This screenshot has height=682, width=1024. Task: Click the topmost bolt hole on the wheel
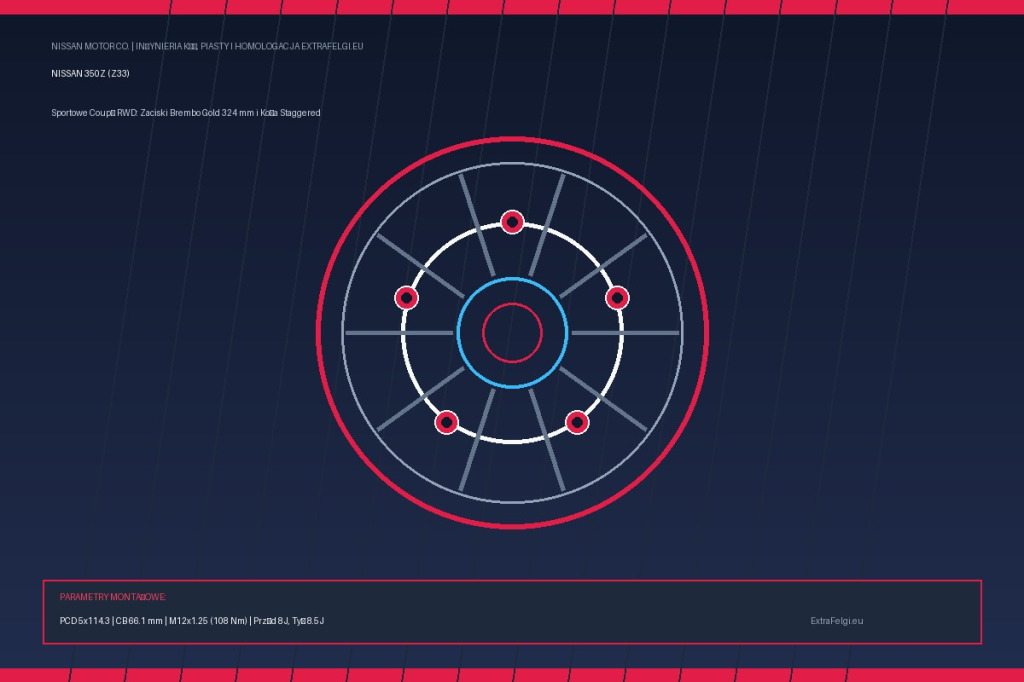pyautogui.click(x=512, y=222)
